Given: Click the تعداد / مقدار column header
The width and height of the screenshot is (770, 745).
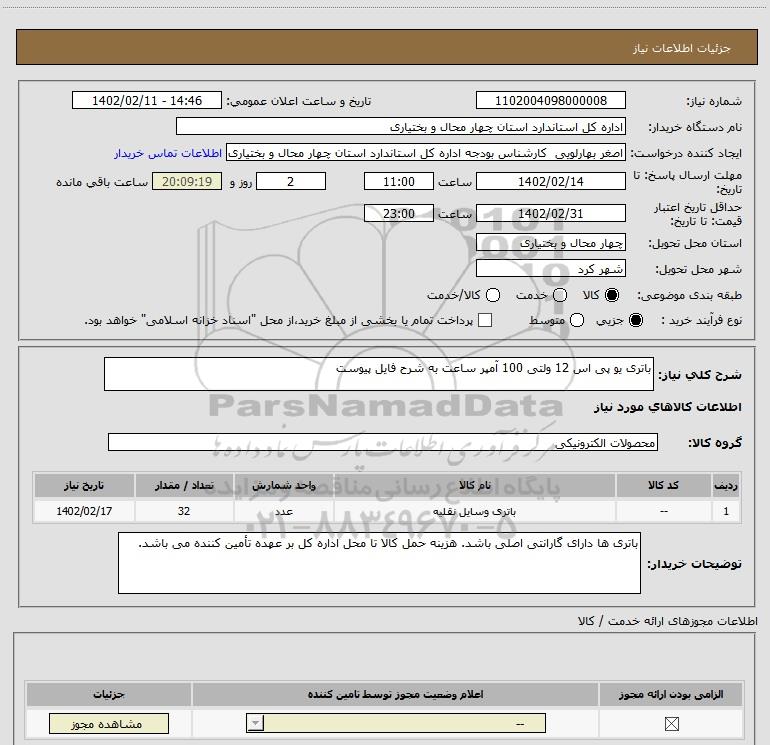Looking at the screenshot, I should coord(184,485).
